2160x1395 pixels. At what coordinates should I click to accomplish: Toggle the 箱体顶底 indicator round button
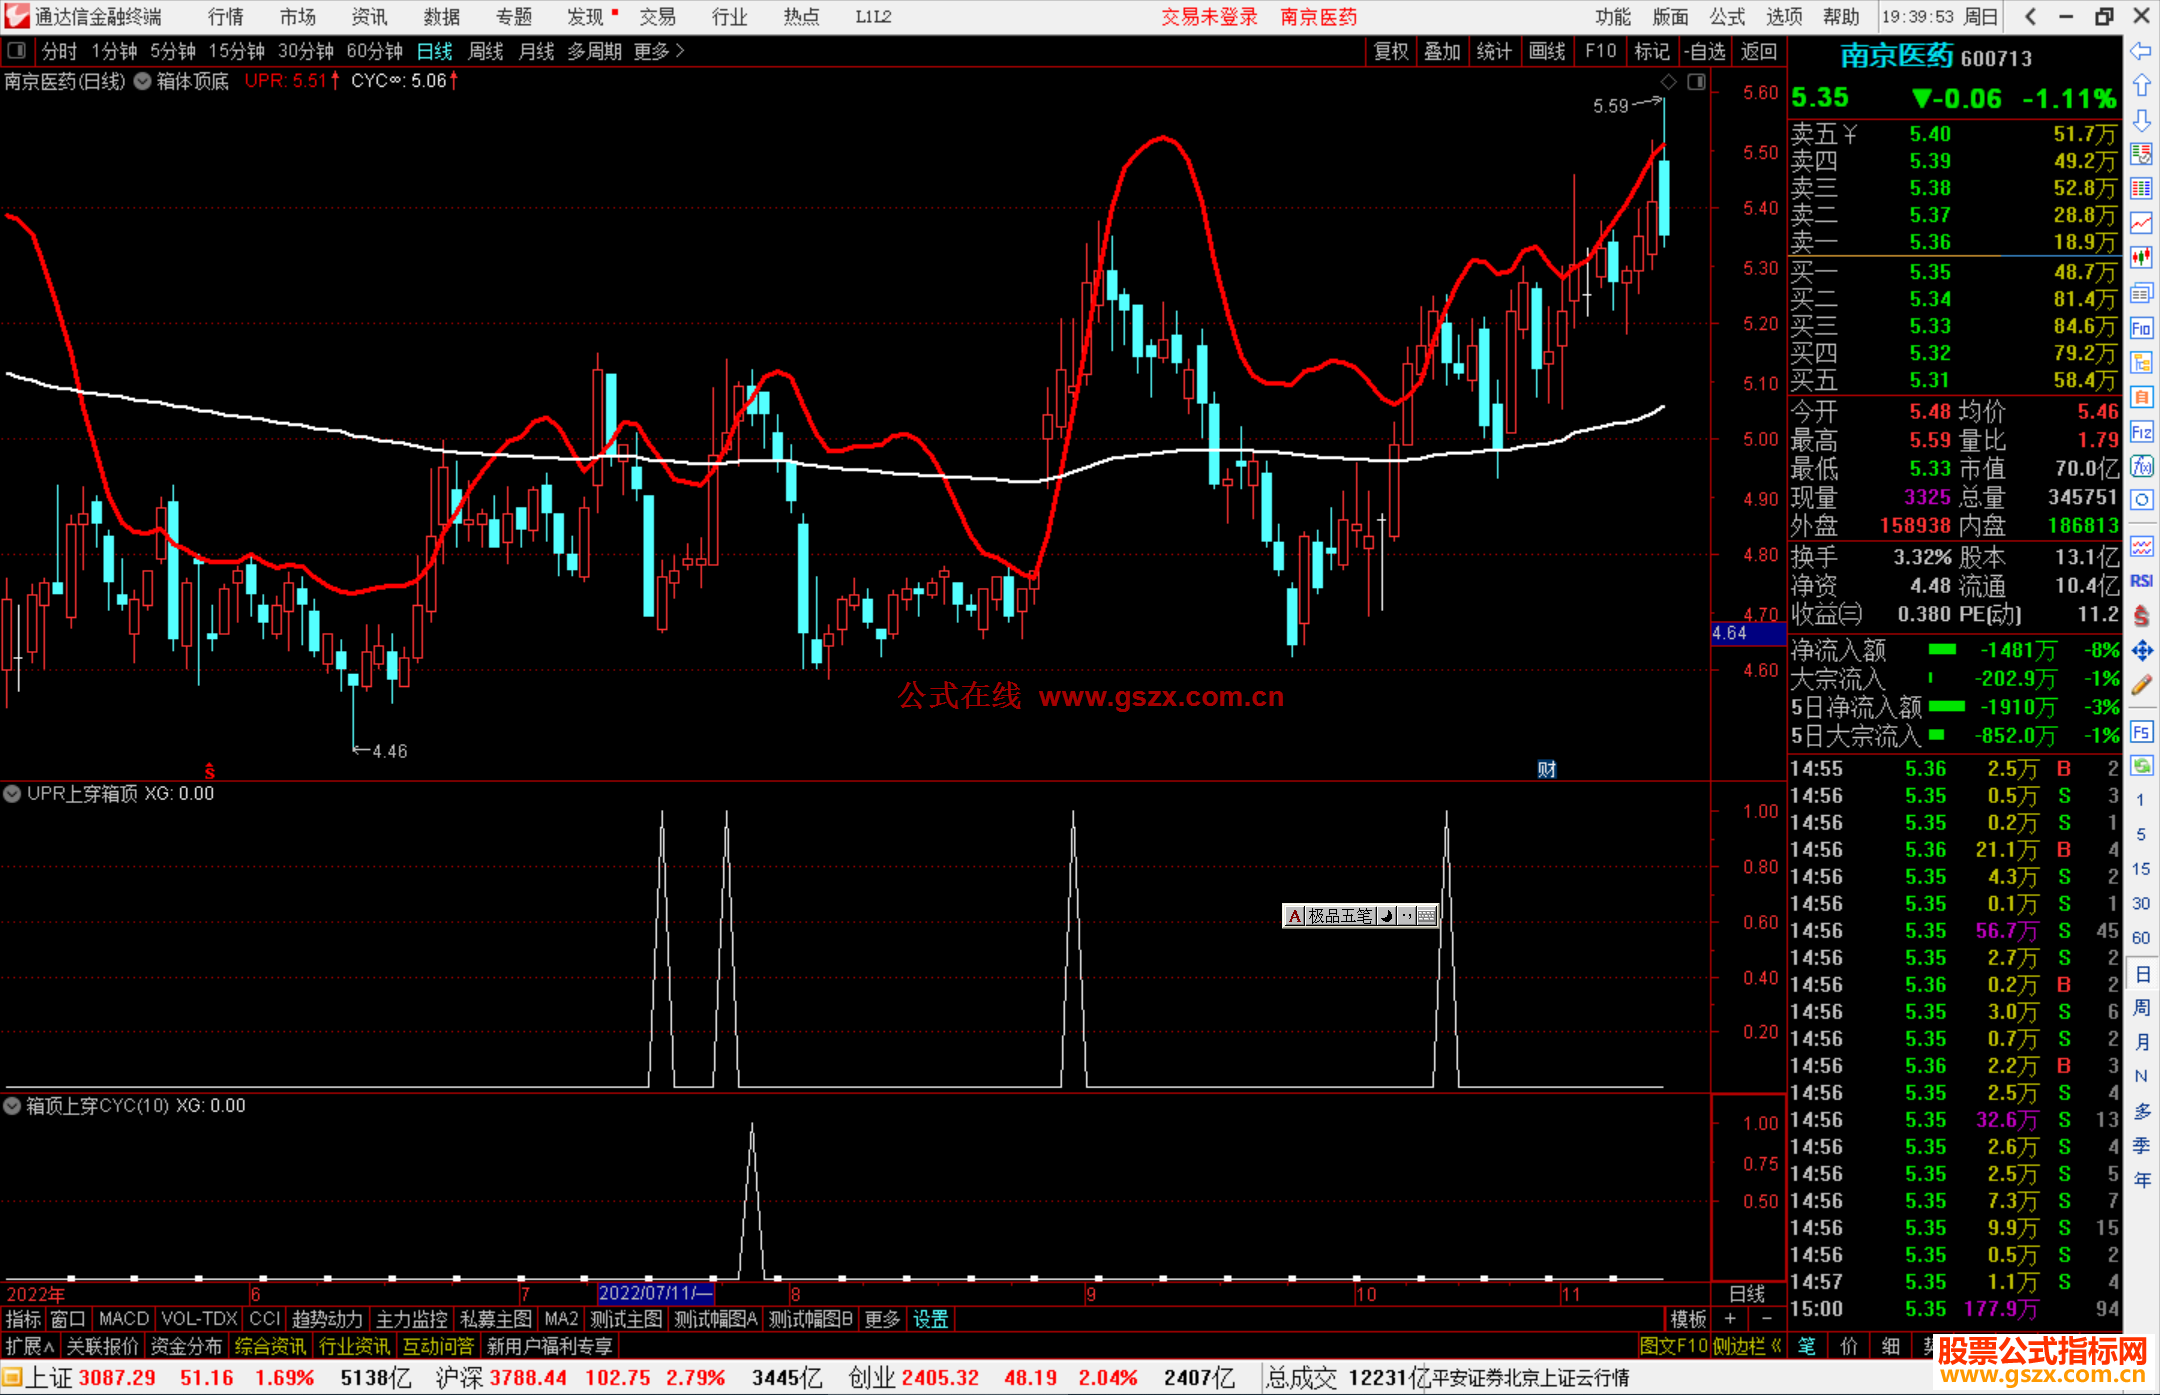click(x=143, y=81)
